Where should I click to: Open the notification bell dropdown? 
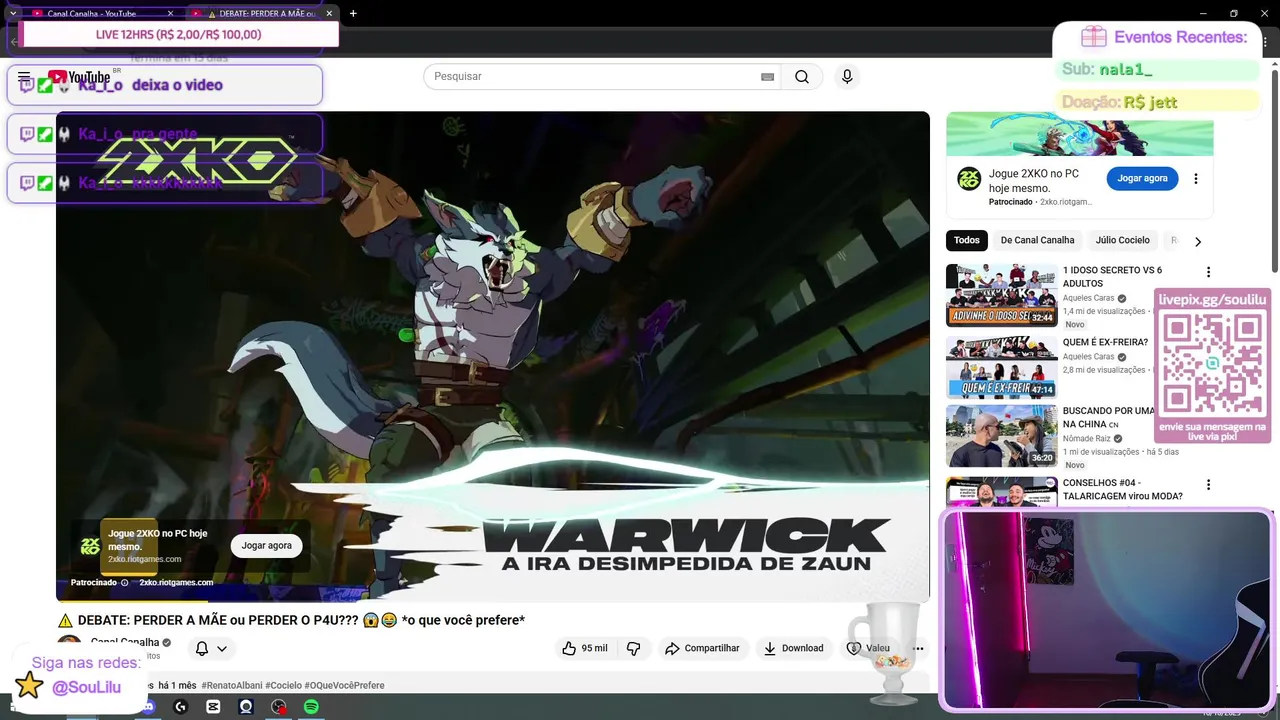(211, 648)
